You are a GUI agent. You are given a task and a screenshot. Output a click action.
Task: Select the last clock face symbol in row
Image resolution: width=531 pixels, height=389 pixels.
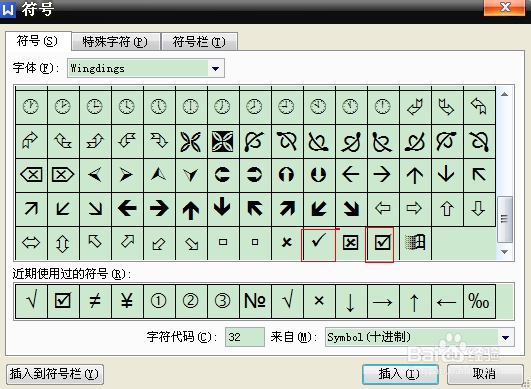(383, 107)
